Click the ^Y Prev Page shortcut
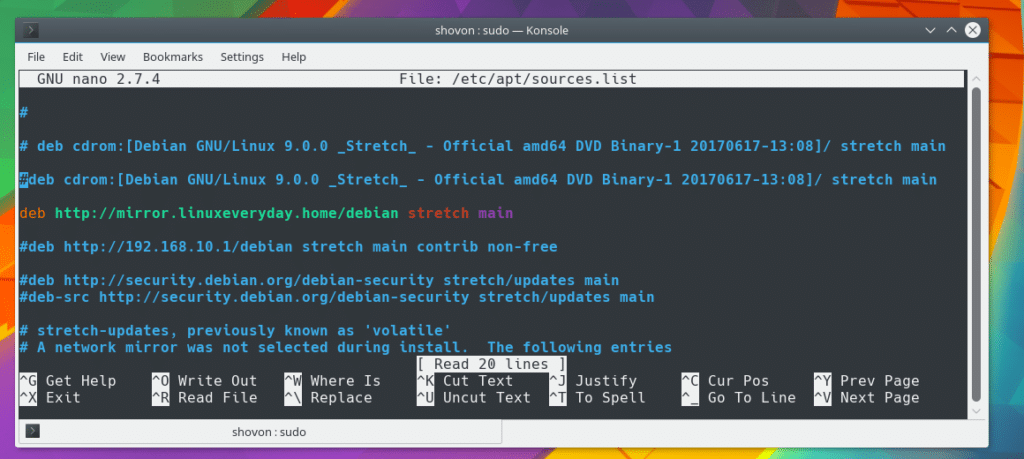The height and width of the screenshot is (459, 1024). pyautogui.click(x=867, y=381)
